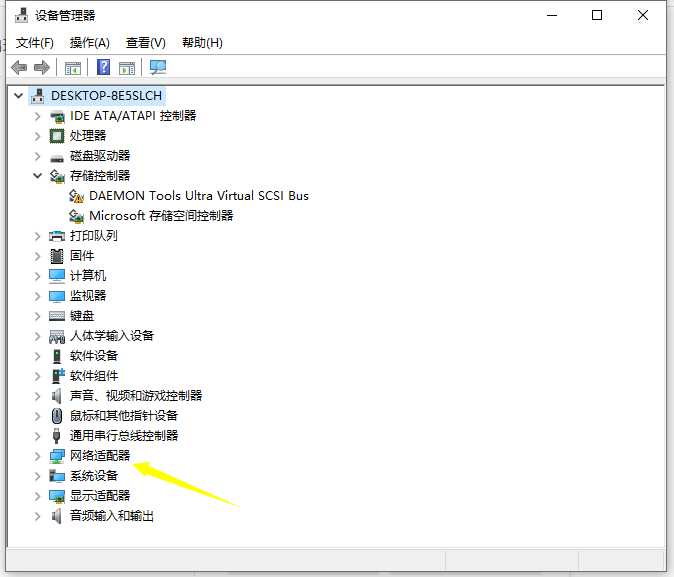Click the Back arrow toolbar icon
This screenshot has height=577, width=674.
[x=19, y=68]
